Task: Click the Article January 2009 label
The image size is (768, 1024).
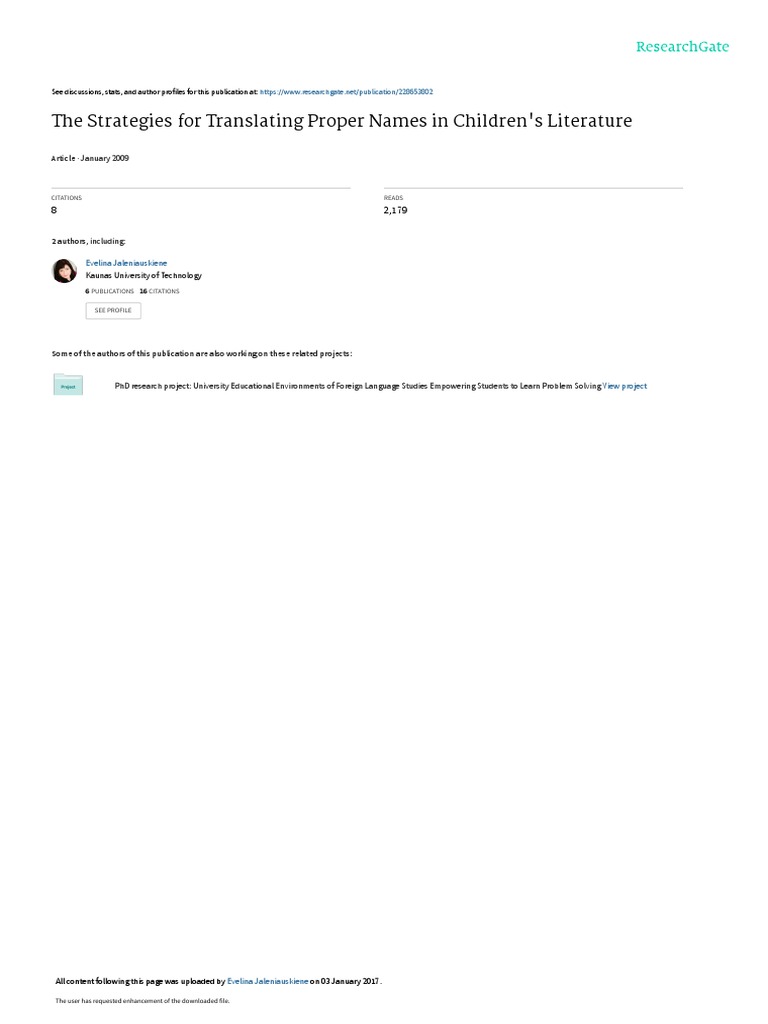Action: tap(90, 158)
